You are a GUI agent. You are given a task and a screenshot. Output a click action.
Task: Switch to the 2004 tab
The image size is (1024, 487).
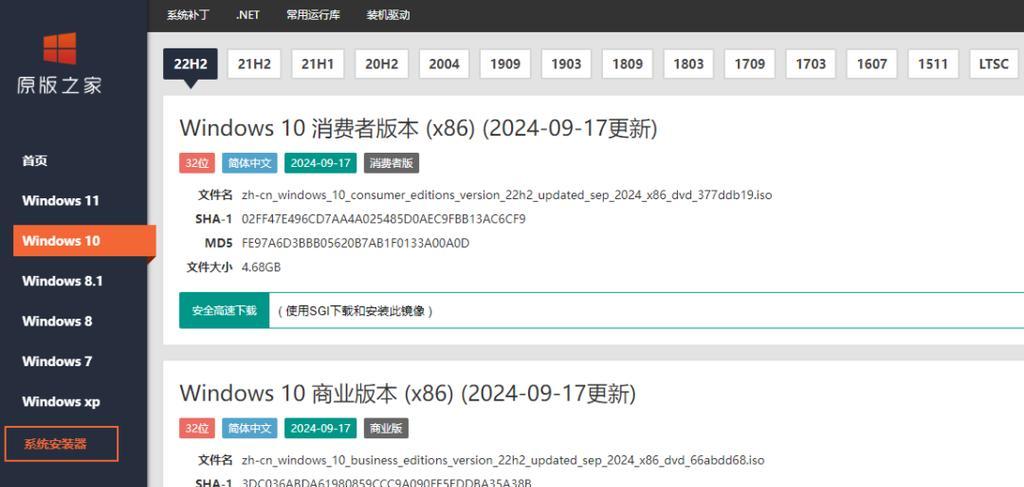[444, 64]
